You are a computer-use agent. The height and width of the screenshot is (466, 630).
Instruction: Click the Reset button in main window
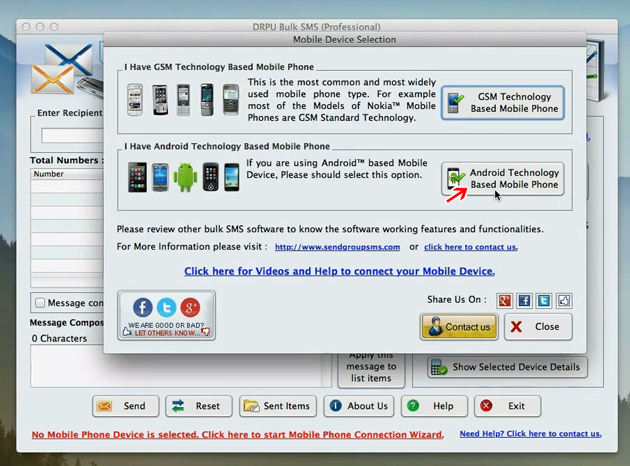[x=199, y=406]
